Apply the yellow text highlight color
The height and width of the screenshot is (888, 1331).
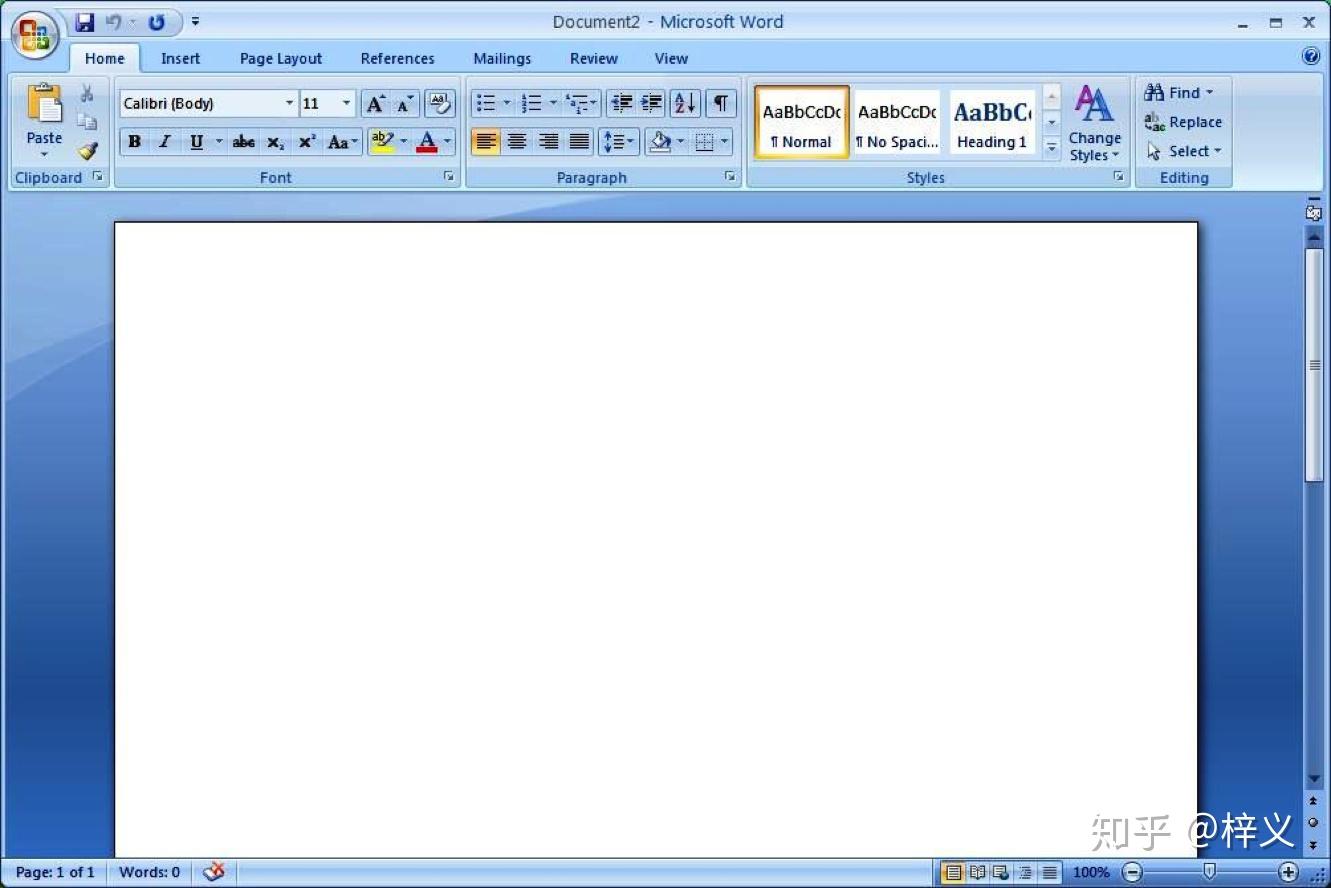(x=382, y=142)
